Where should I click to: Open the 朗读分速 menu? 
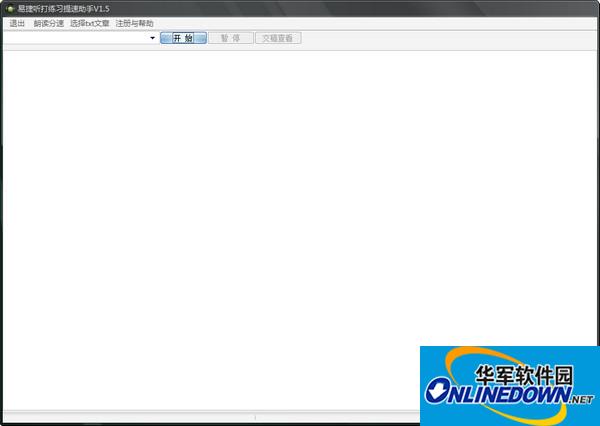(48, 23)
